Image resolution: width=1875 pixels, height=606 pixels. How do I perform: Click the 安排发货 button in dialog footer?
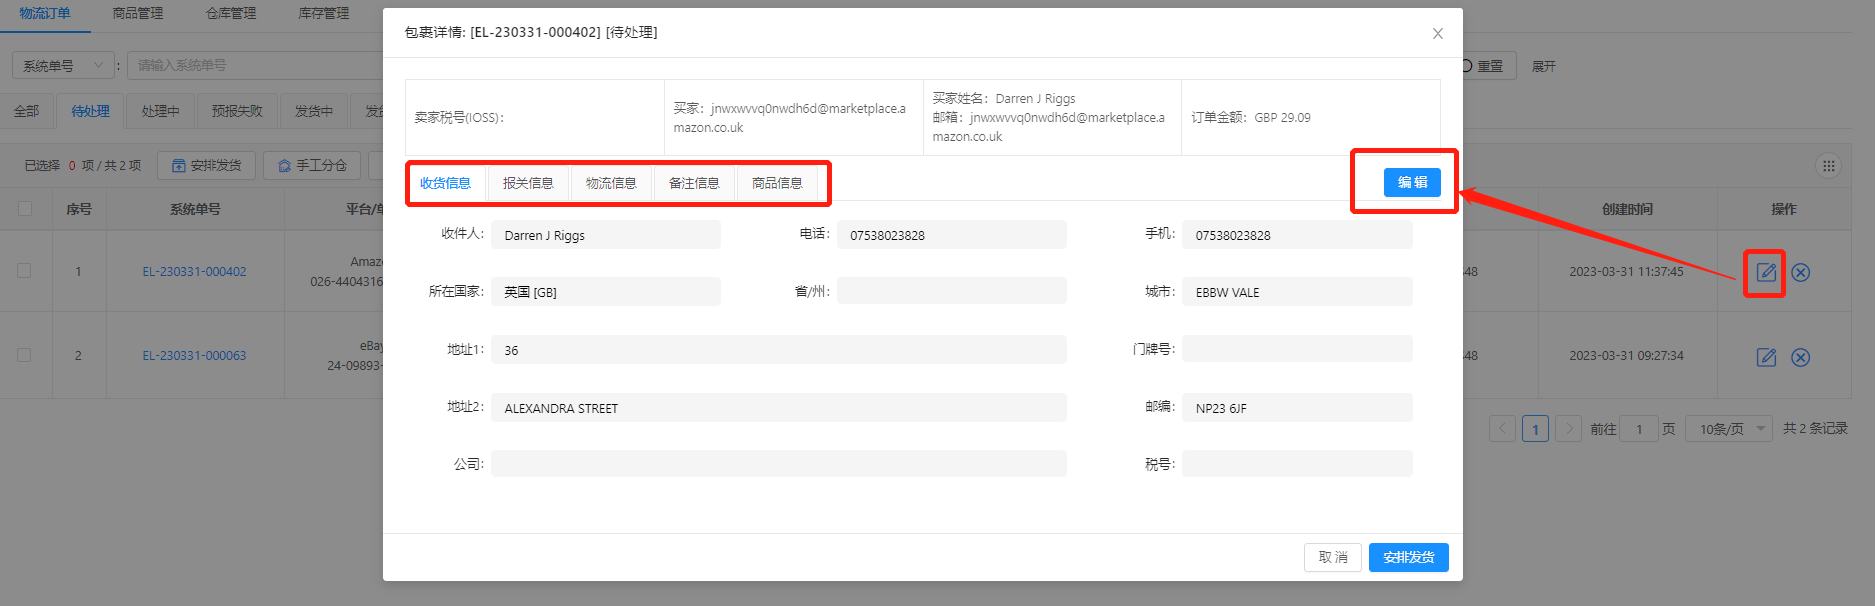coord(1408,557)
